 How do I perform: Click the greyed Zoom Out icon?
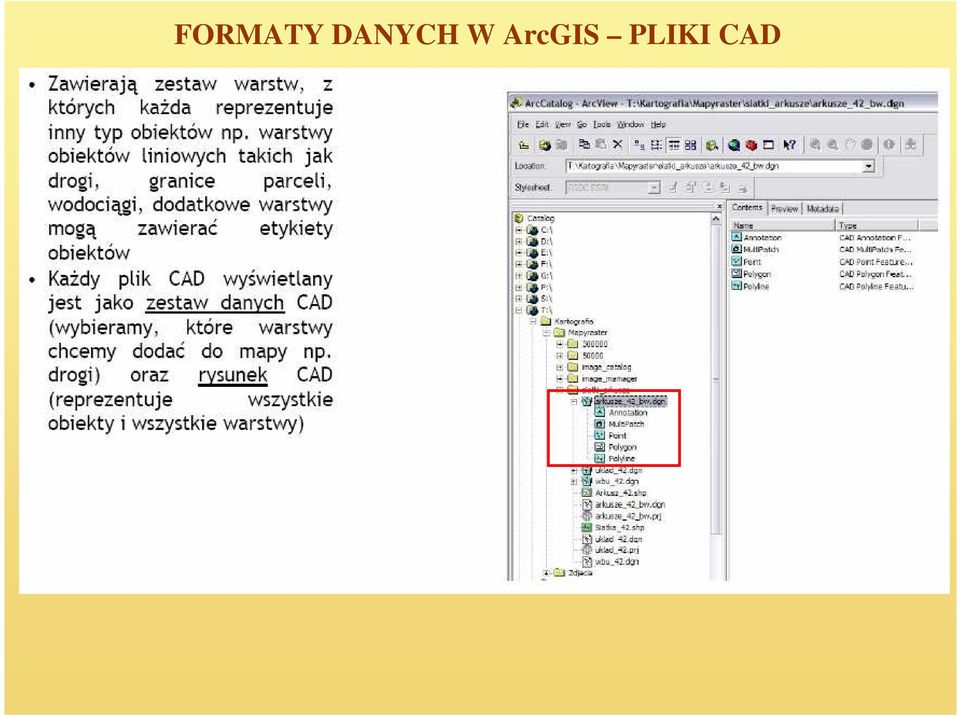tap(833, 145)
